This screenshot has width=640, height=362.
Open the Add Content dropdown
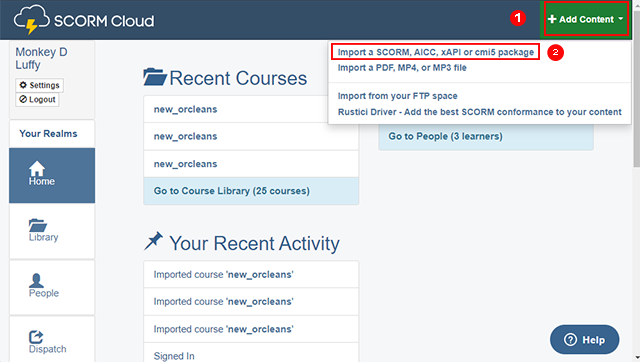(586, 19)
